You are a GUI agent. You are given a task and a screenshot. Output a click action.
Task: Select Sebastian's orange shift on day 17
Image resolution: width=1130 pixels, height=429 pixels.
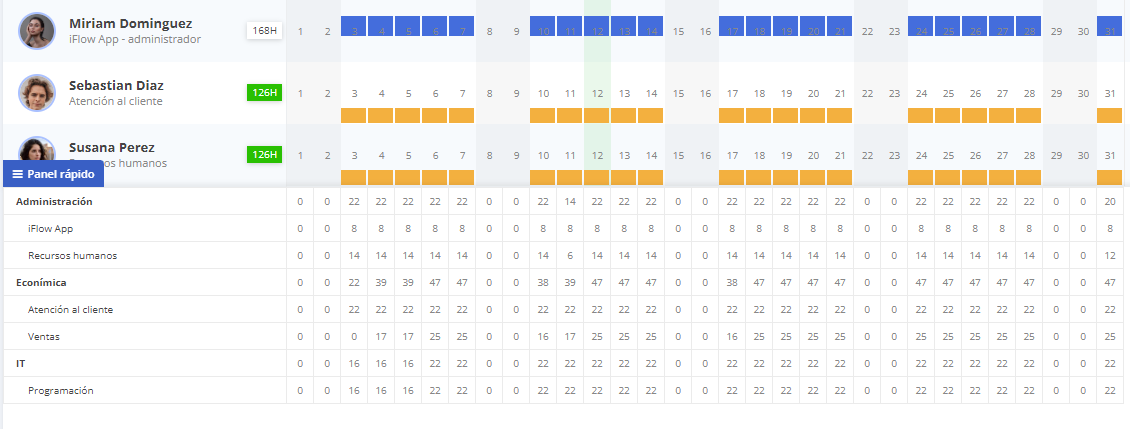731,115
